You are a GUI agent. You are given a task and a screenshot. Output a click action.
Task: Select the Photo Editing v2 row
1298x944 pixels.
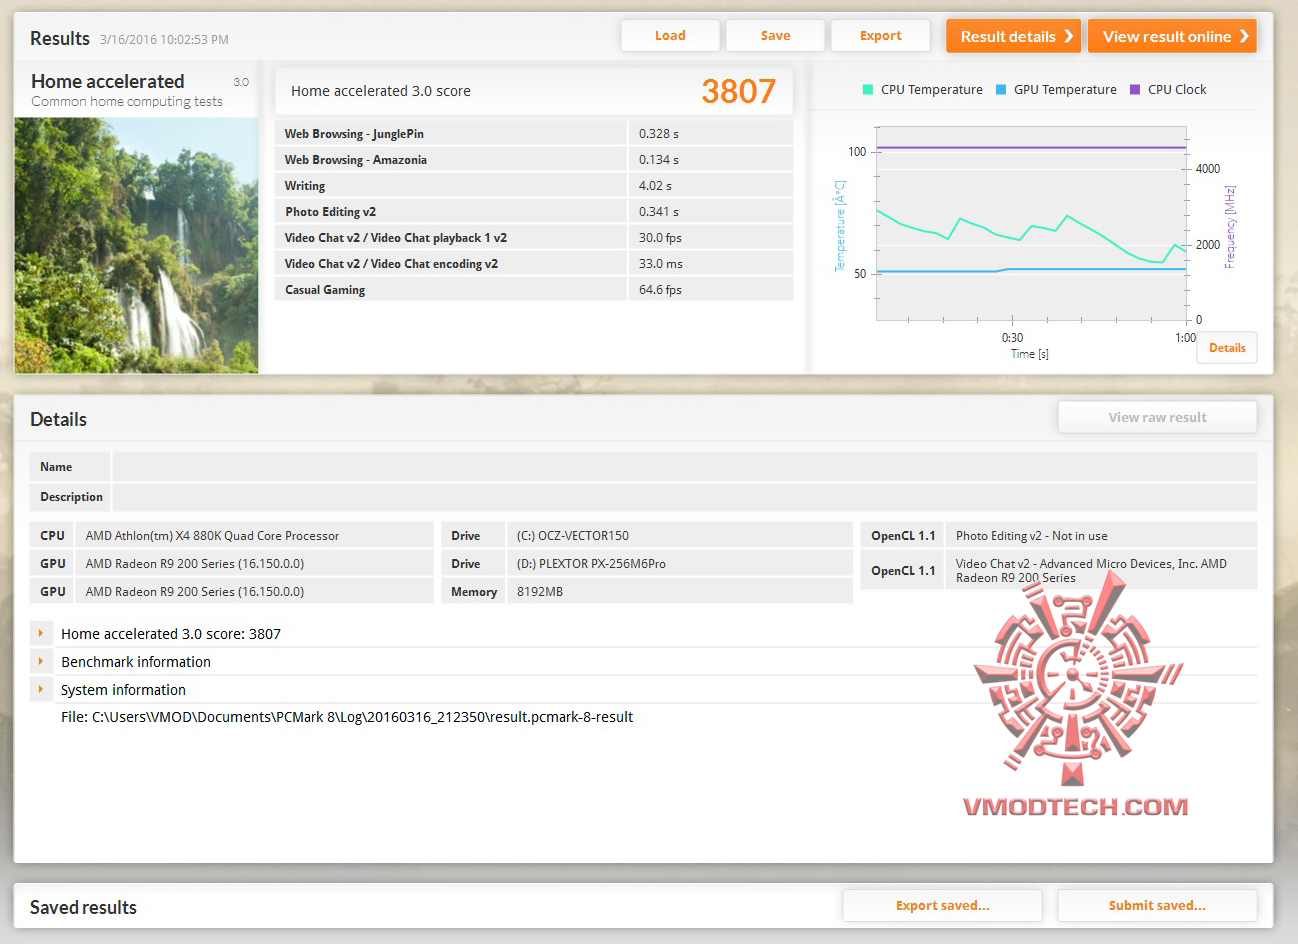(534, 211)
